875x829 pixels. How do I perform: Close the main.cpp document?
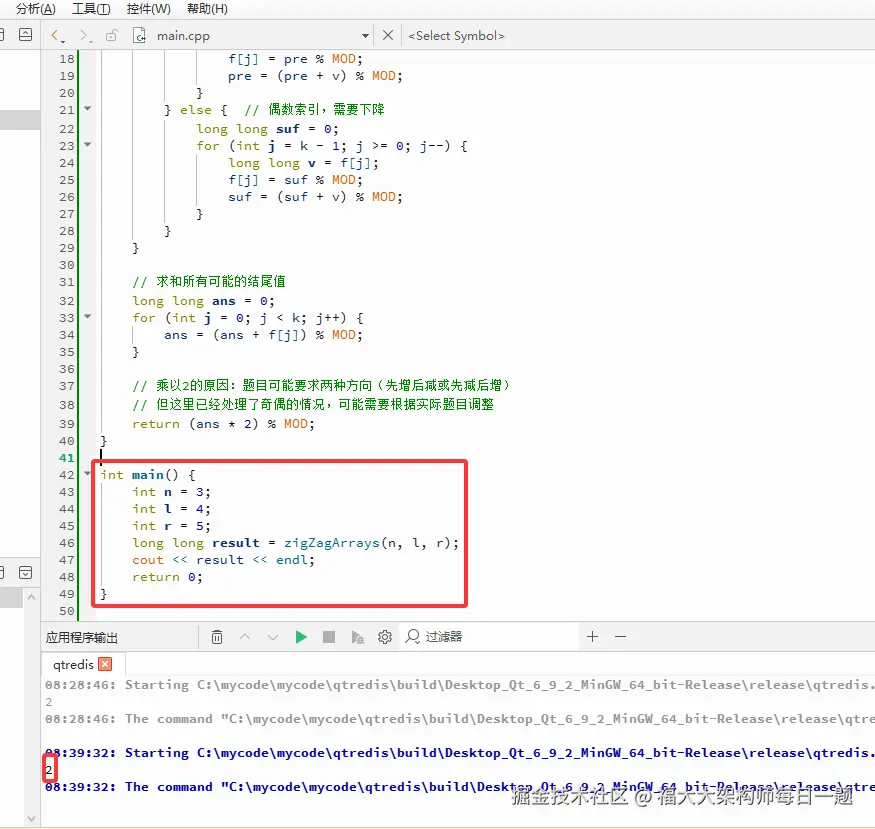[x=388, y=35]
